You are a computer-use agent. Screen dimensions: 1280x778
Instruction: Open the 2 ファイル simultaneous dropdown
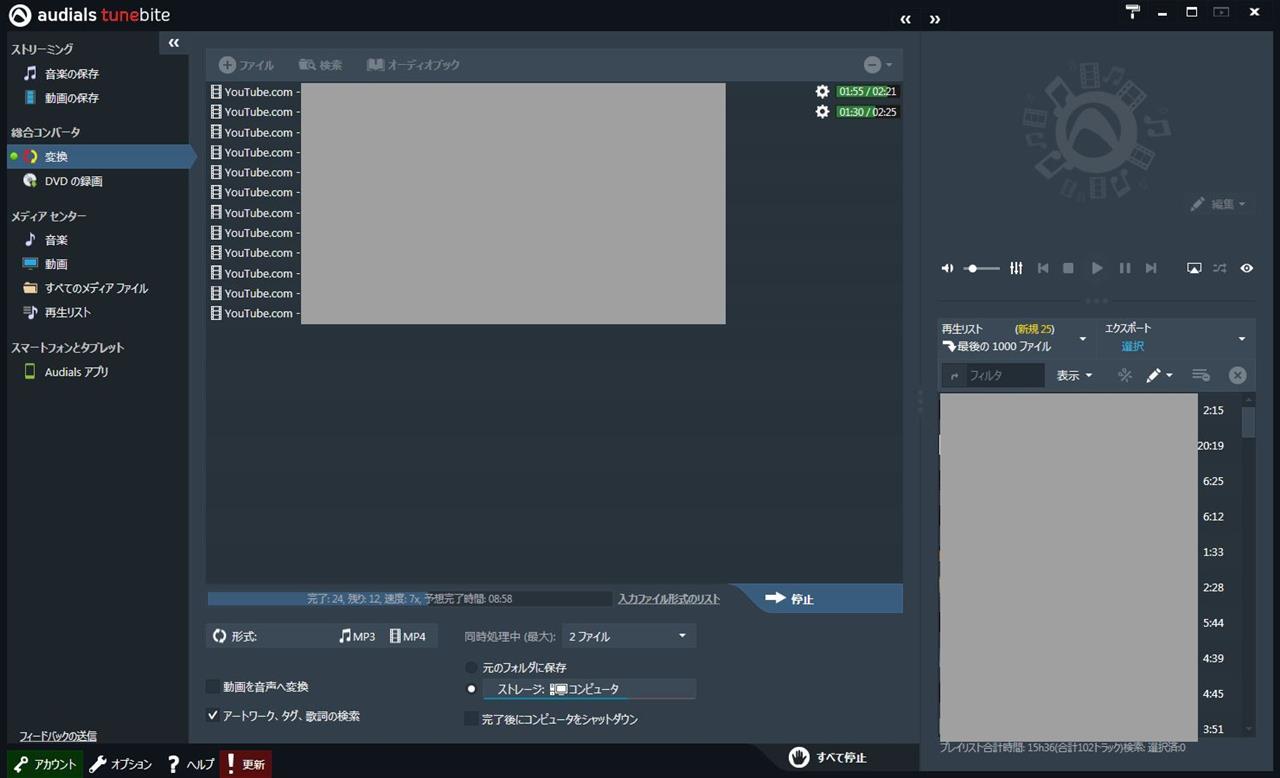click(x=628, y=636)
